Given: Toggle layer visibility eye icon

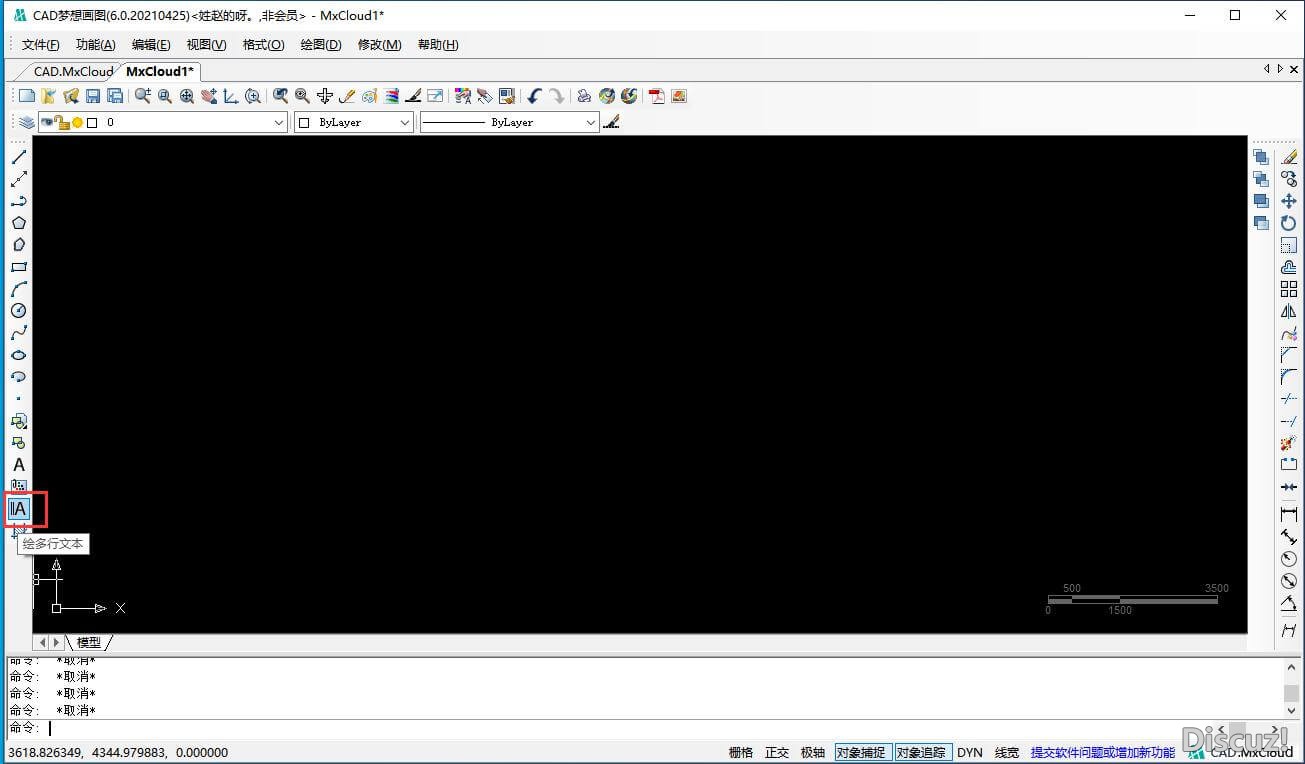Looking at the screenshot, I should pos(47,122).
